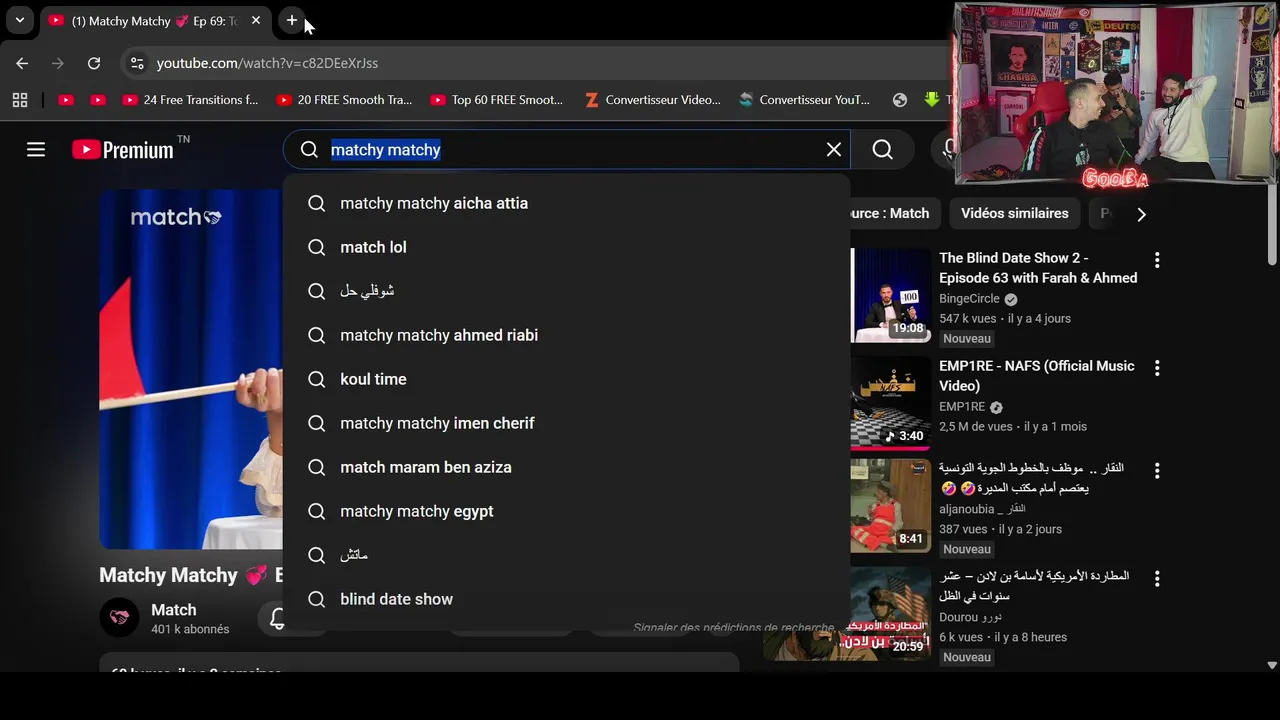The image size is (1280, 720).
Task: Open the first YouTube bookmark icon
Action: 66,100
